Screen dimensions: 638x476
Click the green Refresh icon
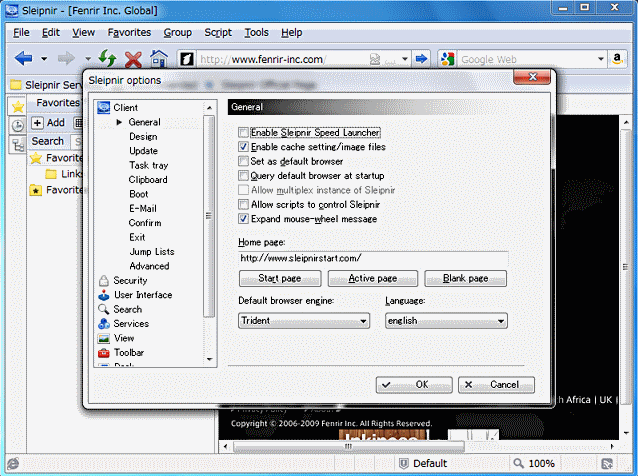[107, 59]
